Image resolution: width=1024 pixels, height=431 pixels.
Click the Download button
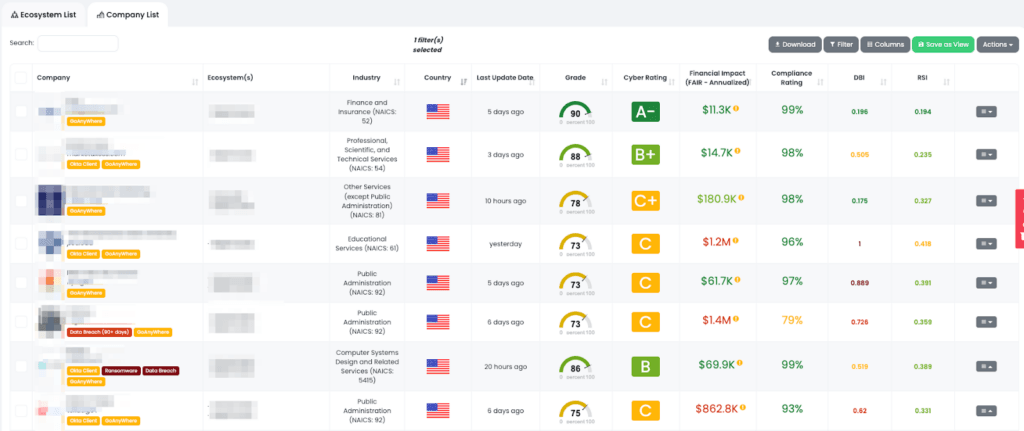pyautogui.click(x=795, y=44)
